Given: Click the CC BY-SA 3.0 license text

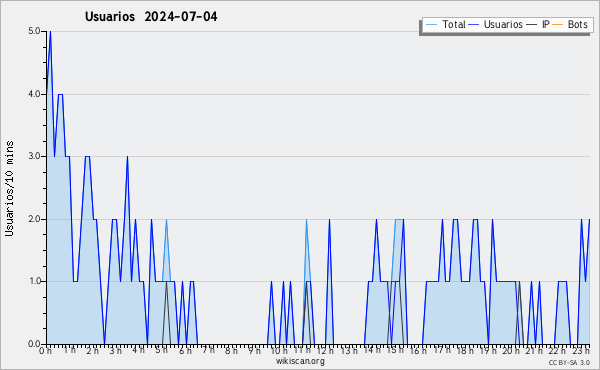Looking at the screenshot, I should pos(569,362).
